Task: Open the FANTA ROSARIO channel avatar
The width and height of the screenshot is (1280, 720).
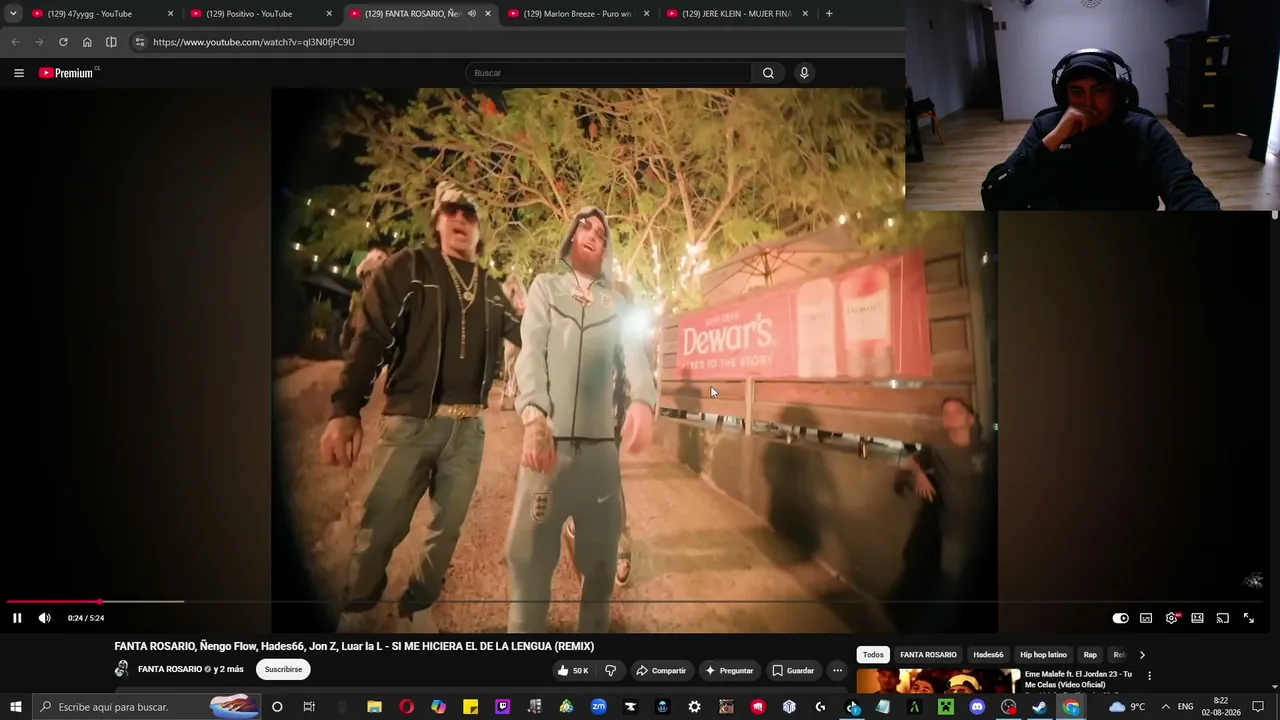Action: (x=122, y=669)
